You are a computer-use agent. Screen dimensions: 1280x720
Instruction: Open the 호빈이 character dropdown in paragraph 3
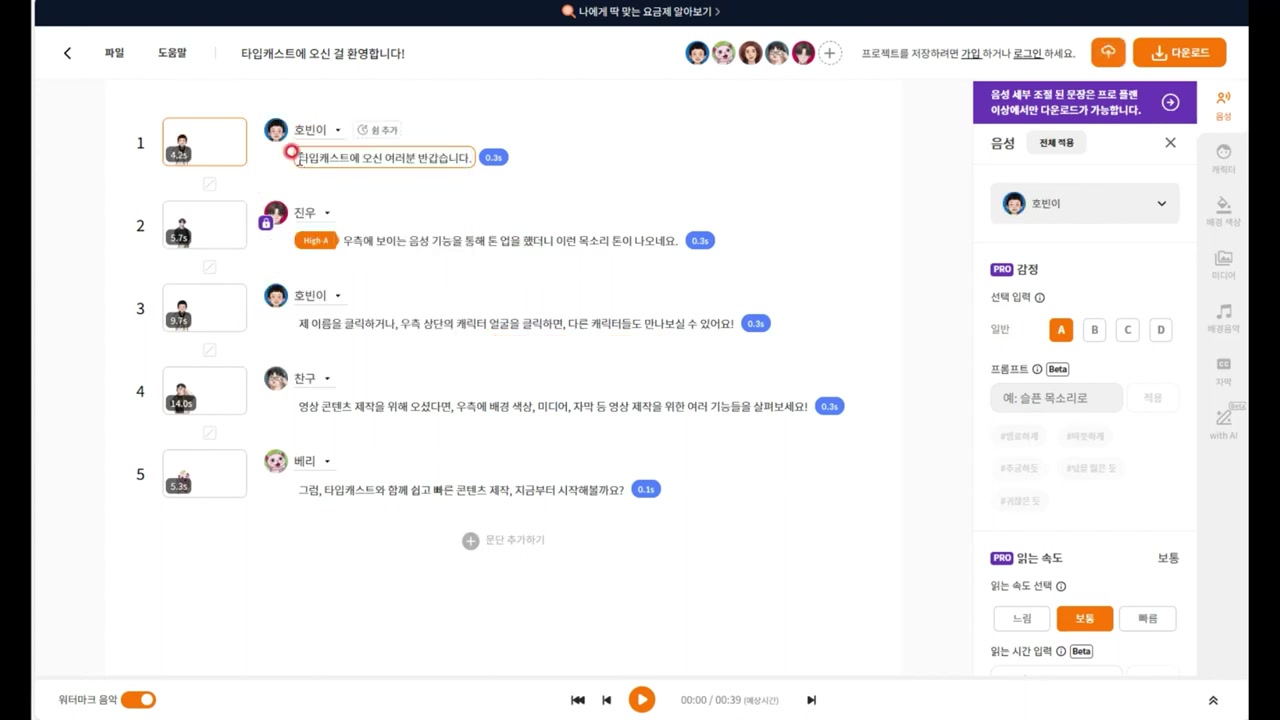(x=317, y=296)
